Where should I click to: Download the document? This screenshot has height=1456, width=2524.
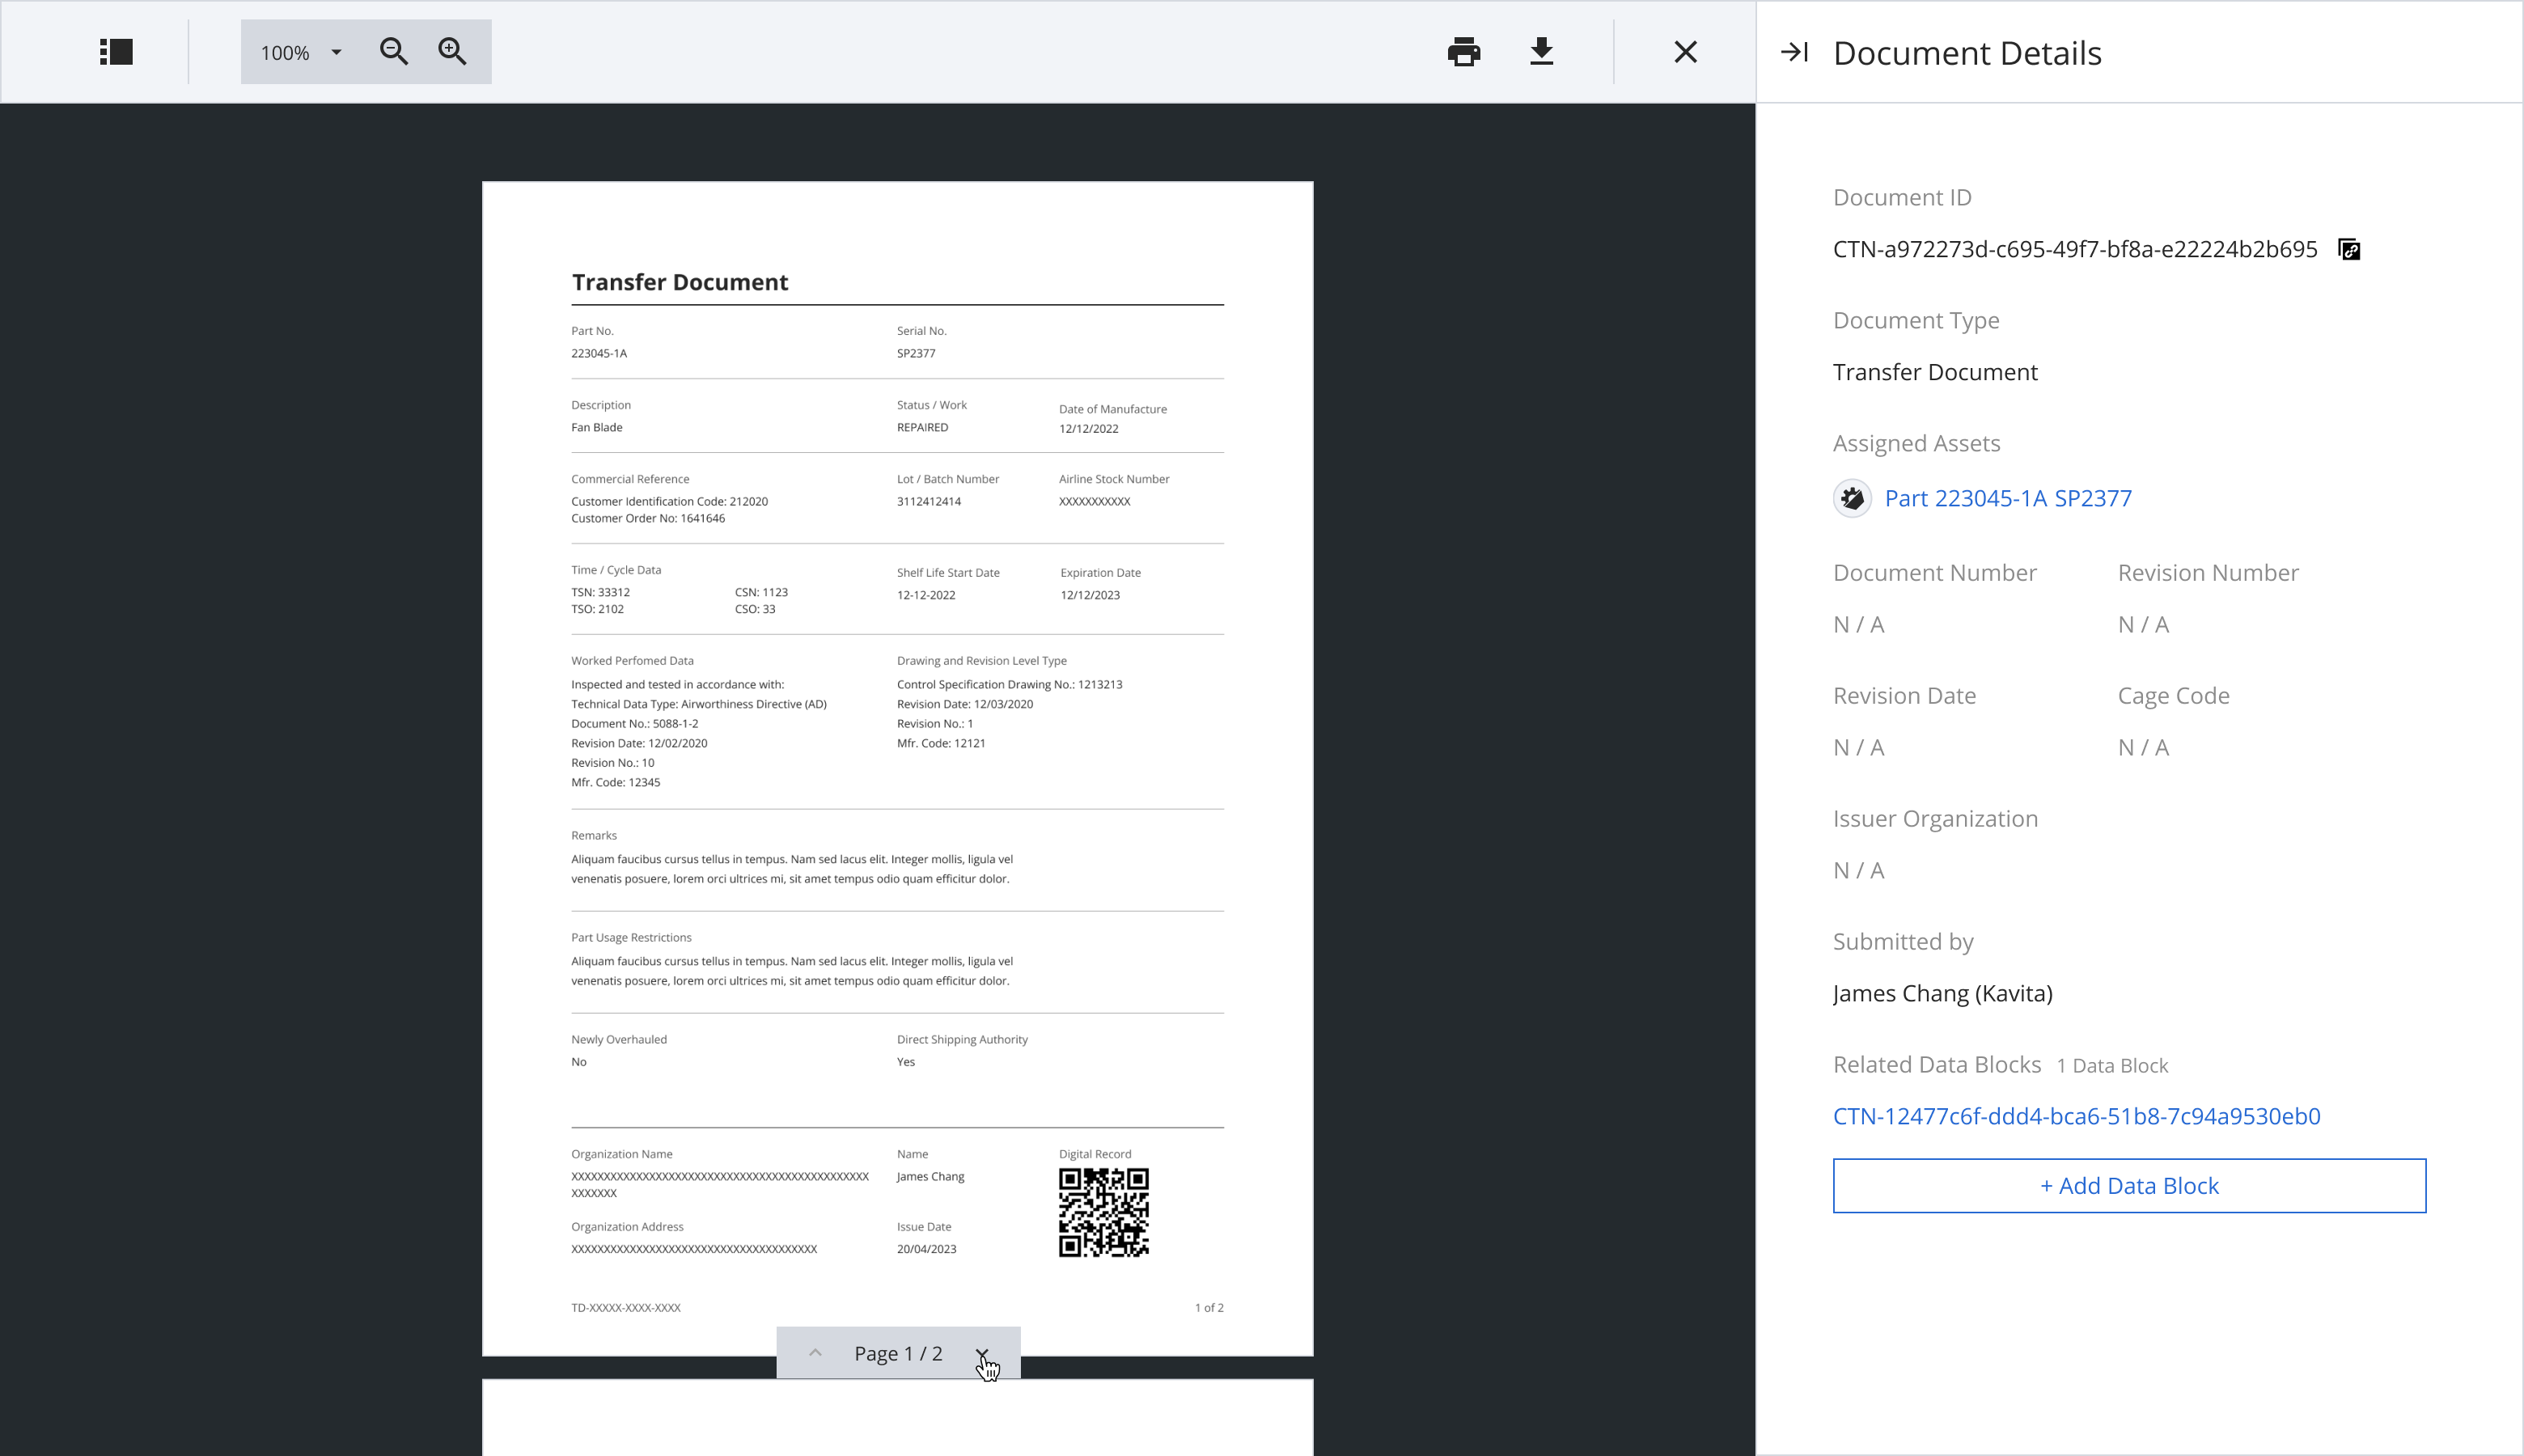(x=1542, y=52)
